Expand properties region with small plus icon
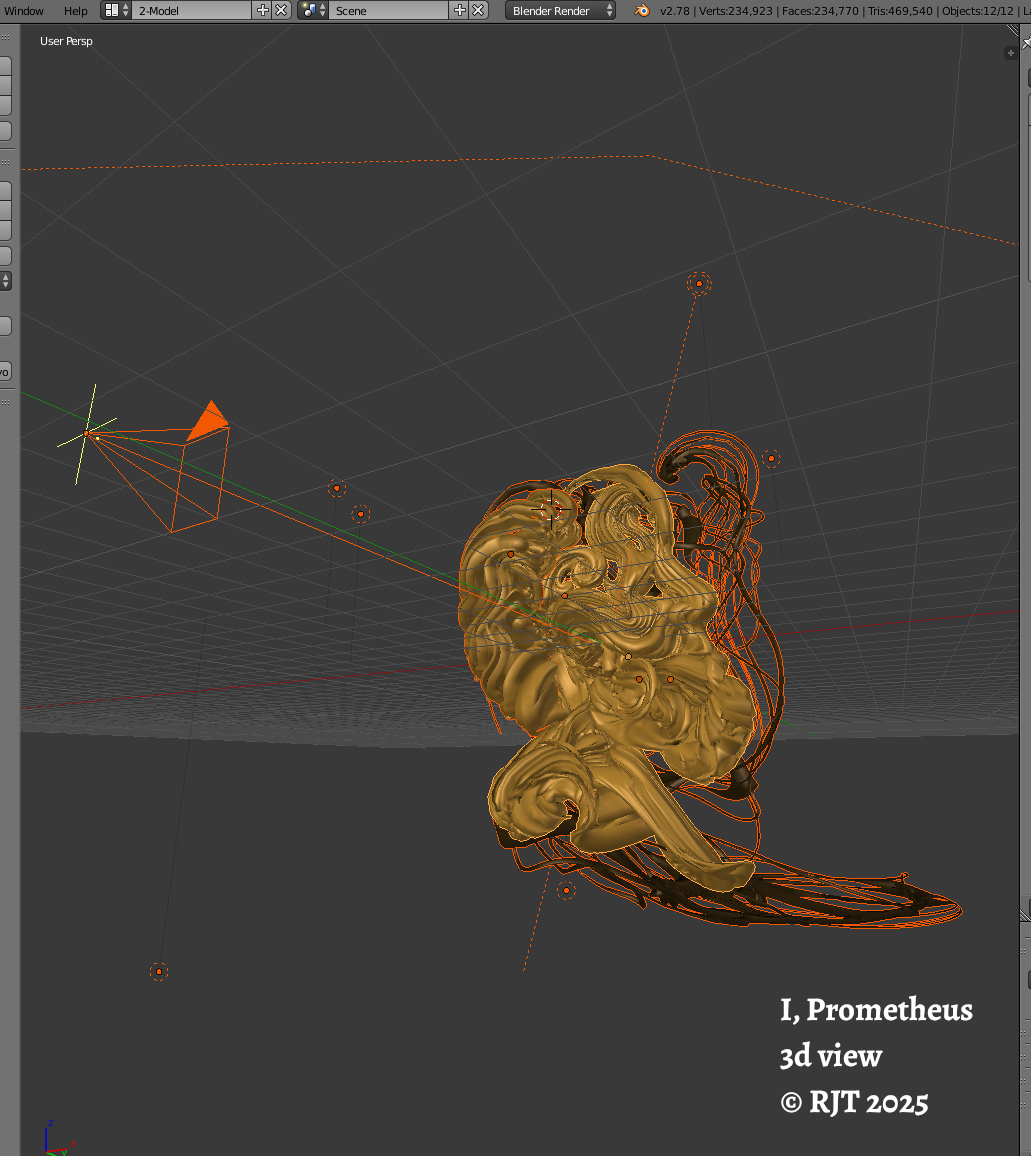The image size is (1031, 1156). [1010, 53]
